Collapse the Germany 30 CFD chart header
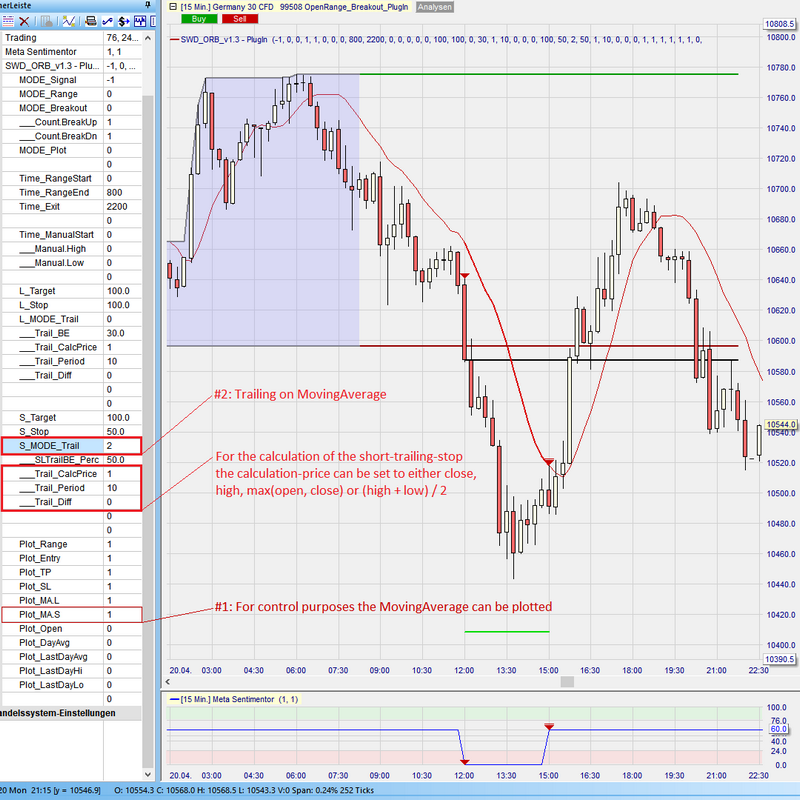800x800 pixels. pos(172,7)
